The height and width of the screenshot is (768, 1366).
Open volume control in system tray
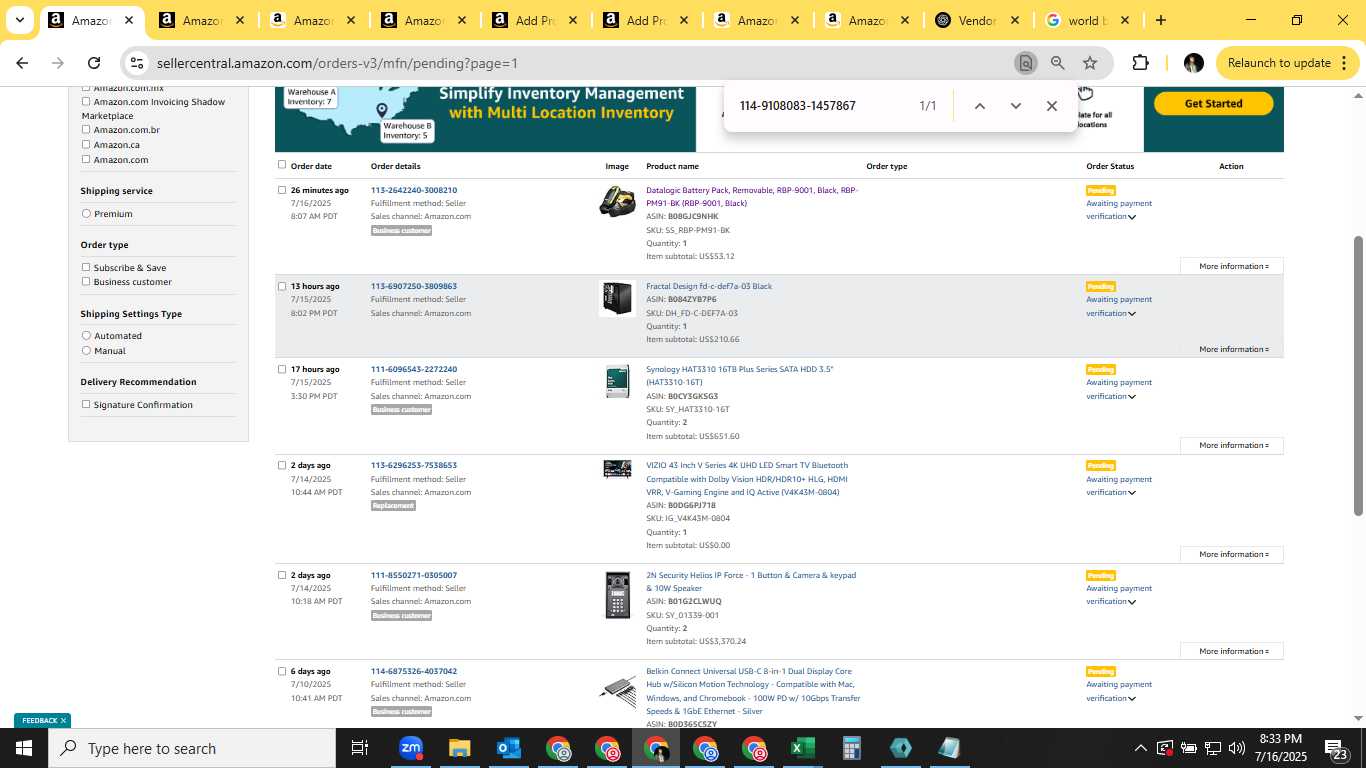pyautogui.click(x=1236, y=748)
